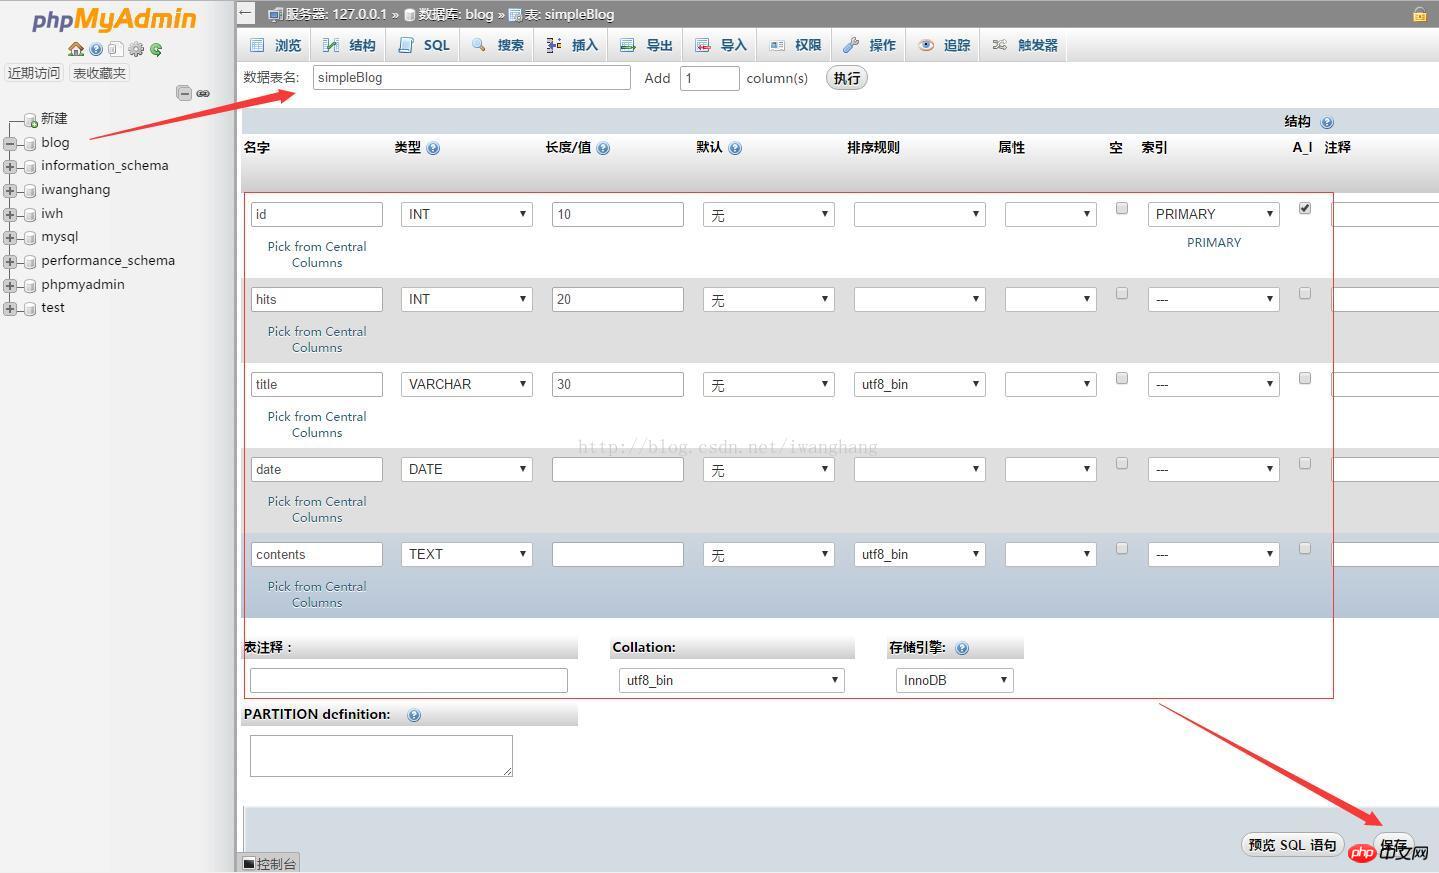This screenshot has width=1439, height=873.
Task: Click the 数据表名 input field
Action: tap(472, 78)
